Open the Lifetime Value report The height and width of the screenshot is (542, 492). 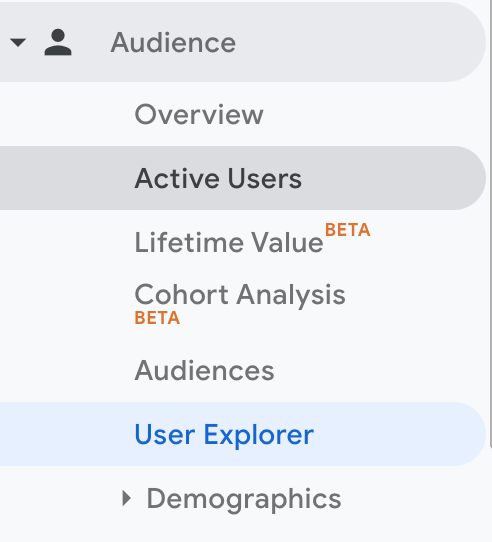click(x=229, y=242)
